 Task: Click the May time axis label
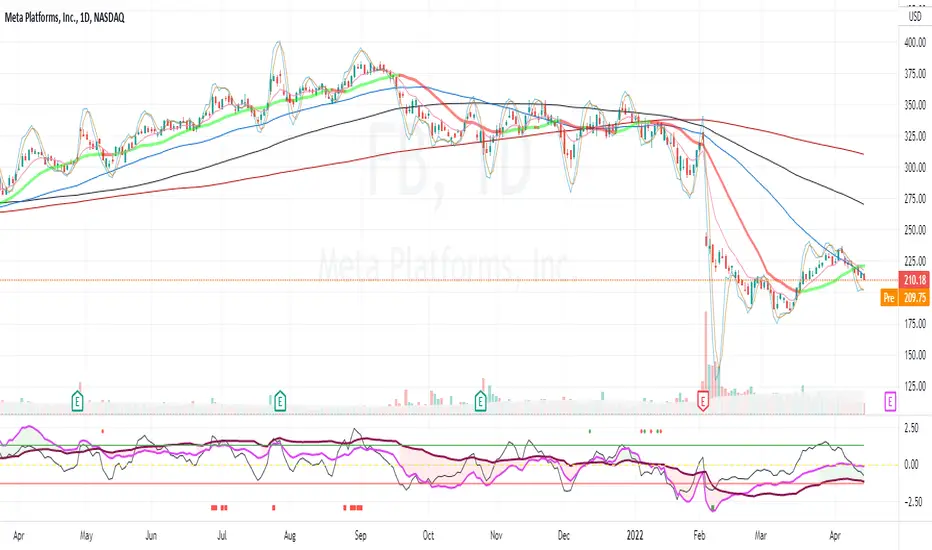tap(86, 536)
